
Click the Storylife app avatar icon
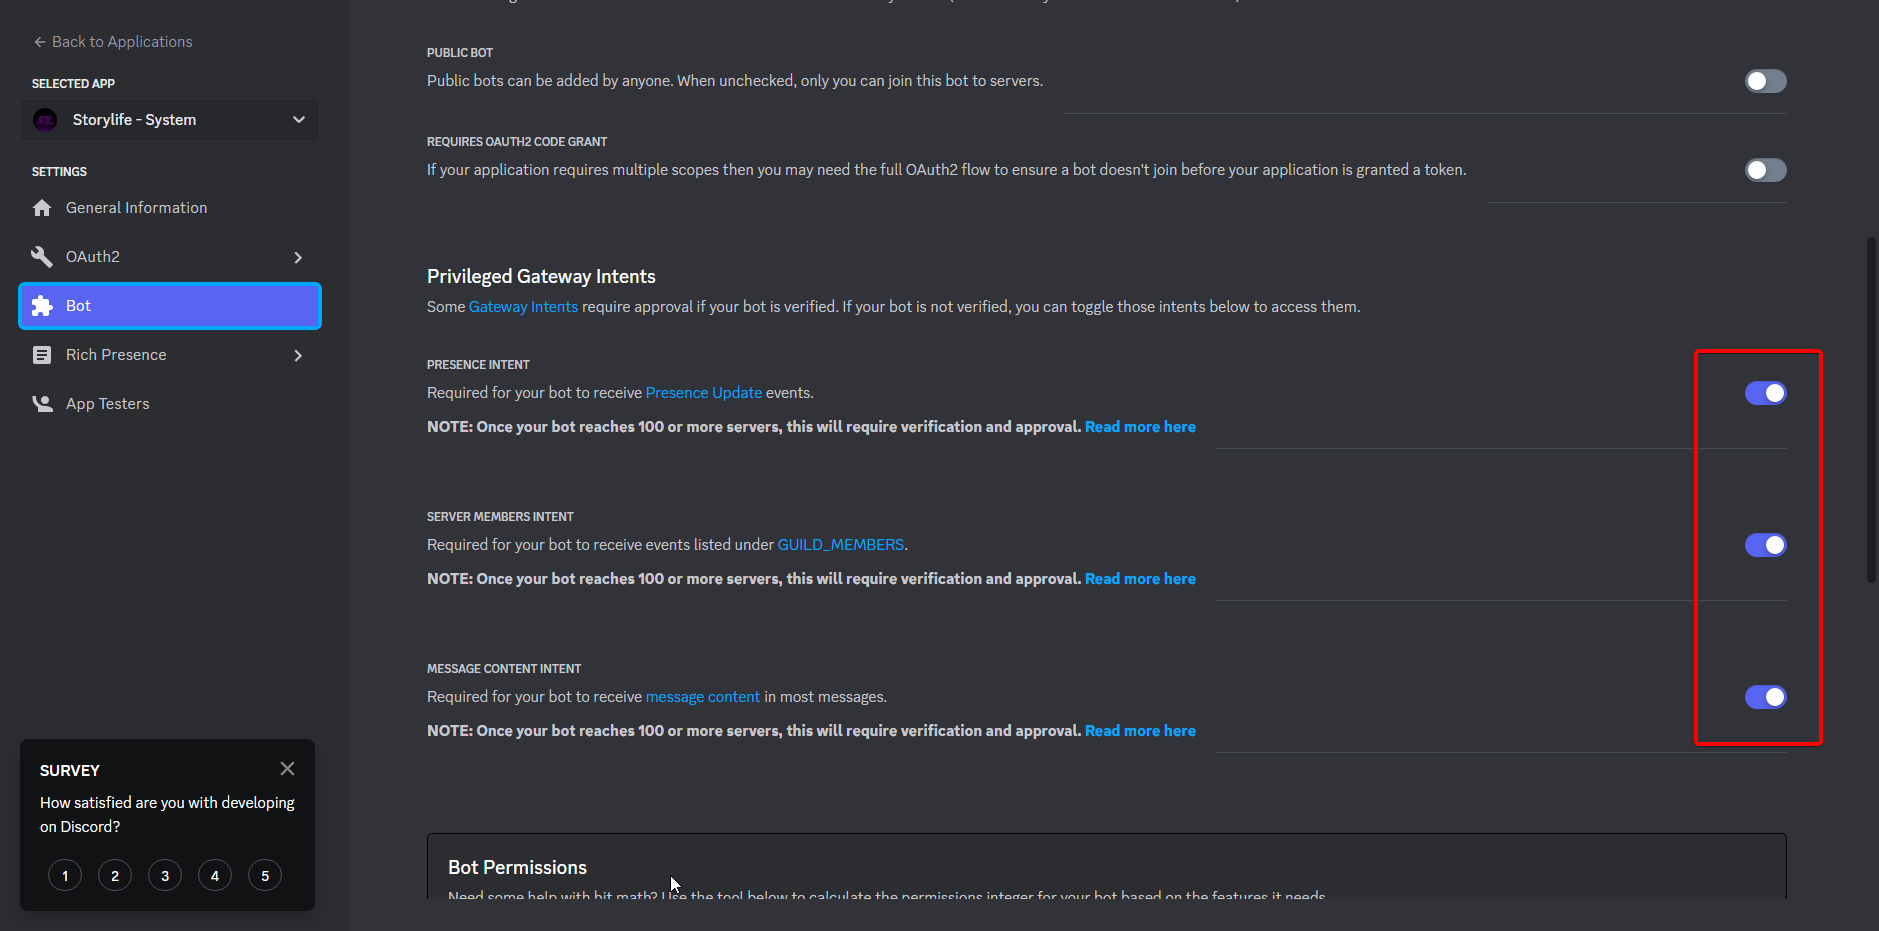[x=46, y=120]
